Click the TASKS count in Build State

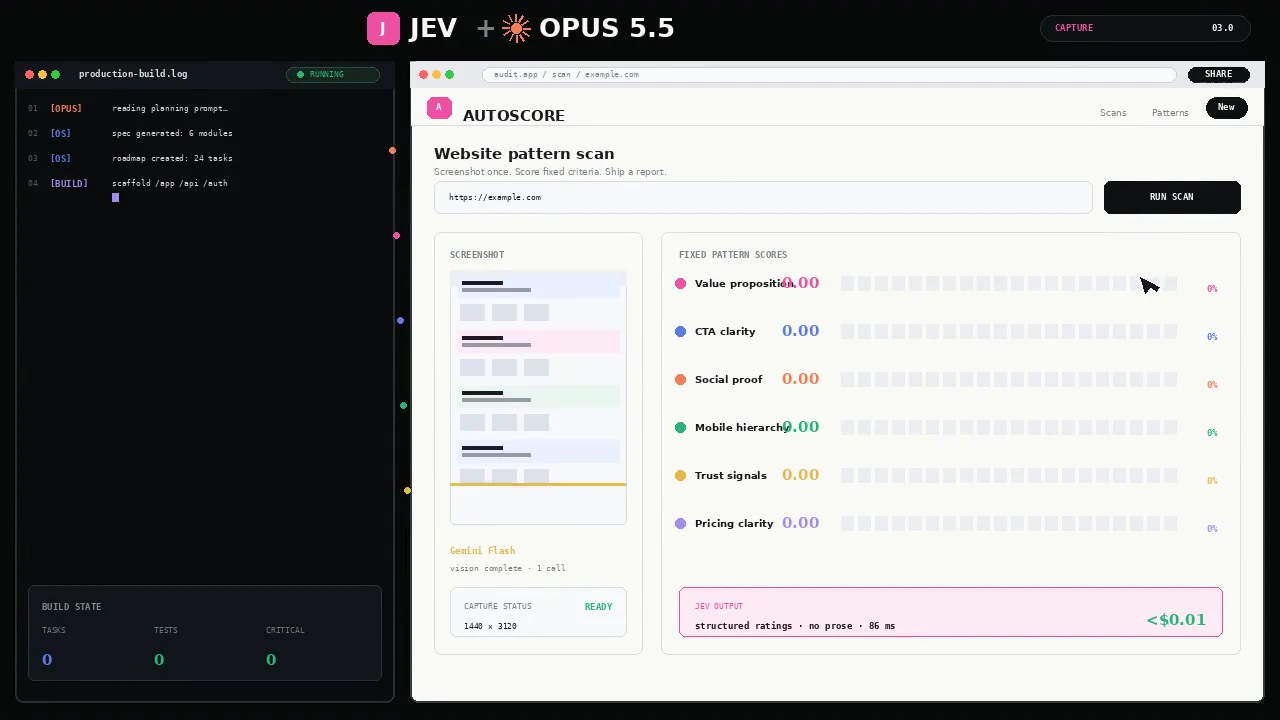tap(47, 660)
